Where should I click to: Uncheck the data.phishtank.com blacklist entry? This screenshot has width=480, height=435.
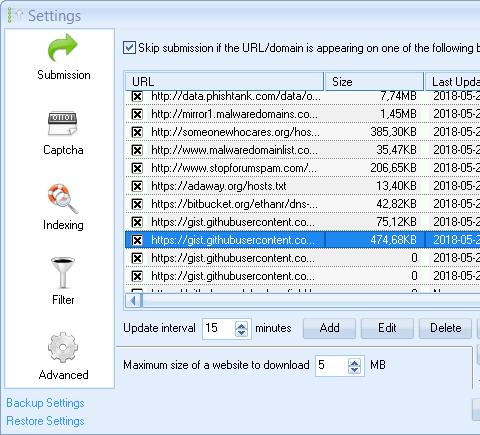pyautogui.click(x=137, y=96)
